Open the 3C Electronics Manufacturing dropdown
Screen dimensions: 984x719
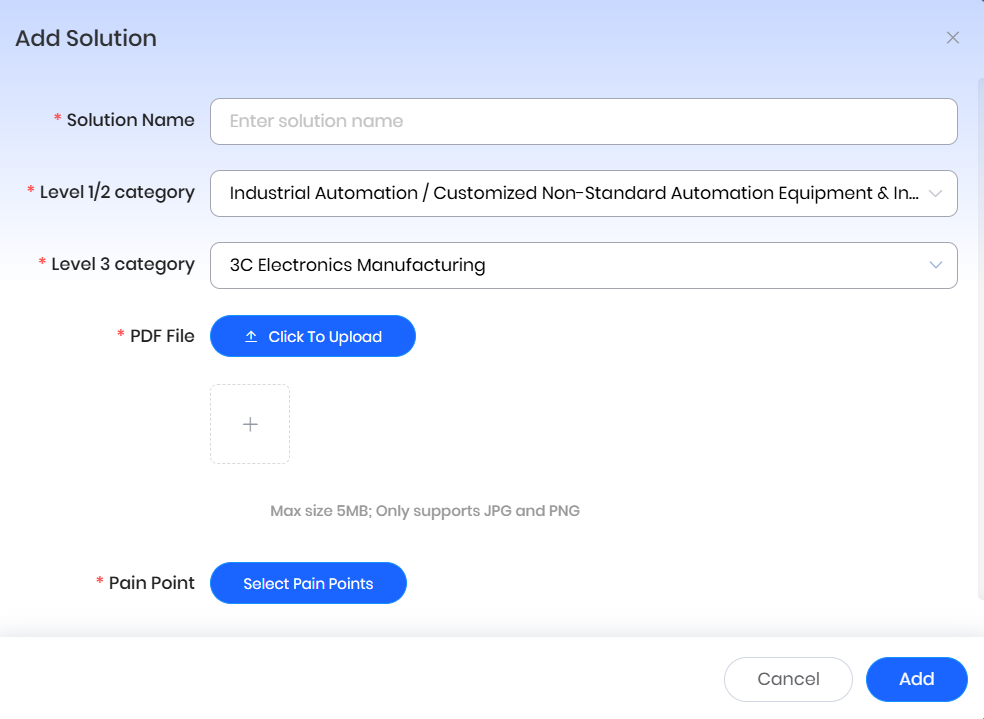click(574, 265)
